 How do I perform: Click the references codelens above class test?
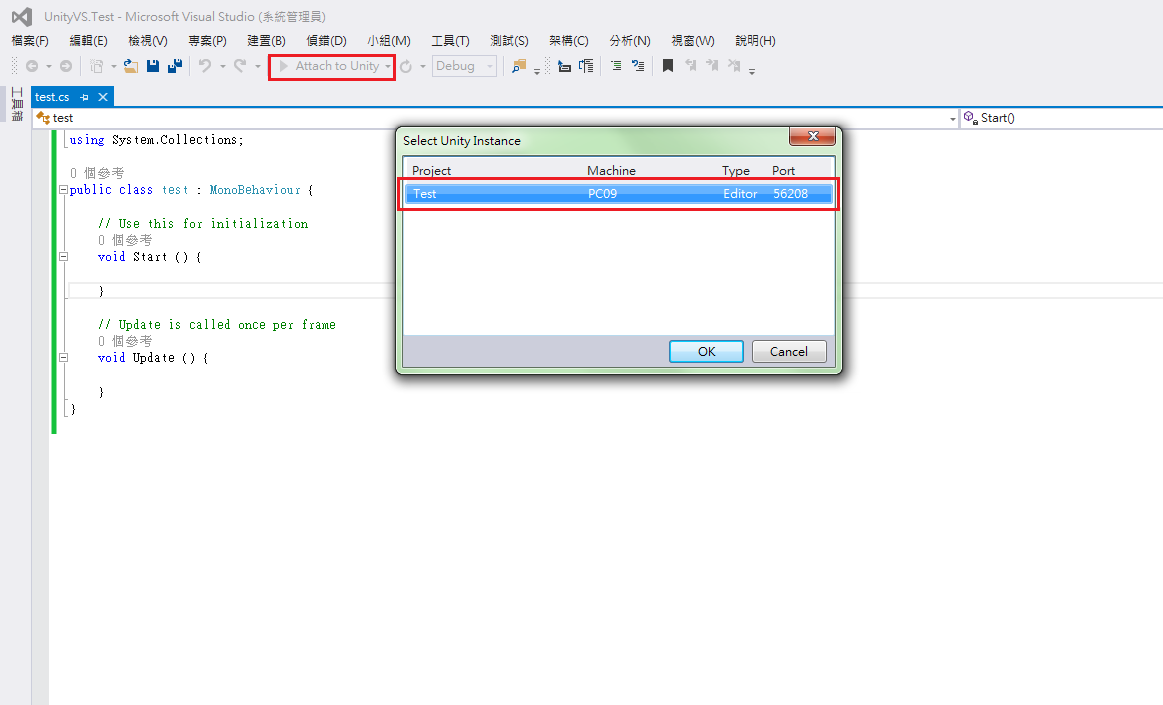pyautogui.click(x=96, y=173)
